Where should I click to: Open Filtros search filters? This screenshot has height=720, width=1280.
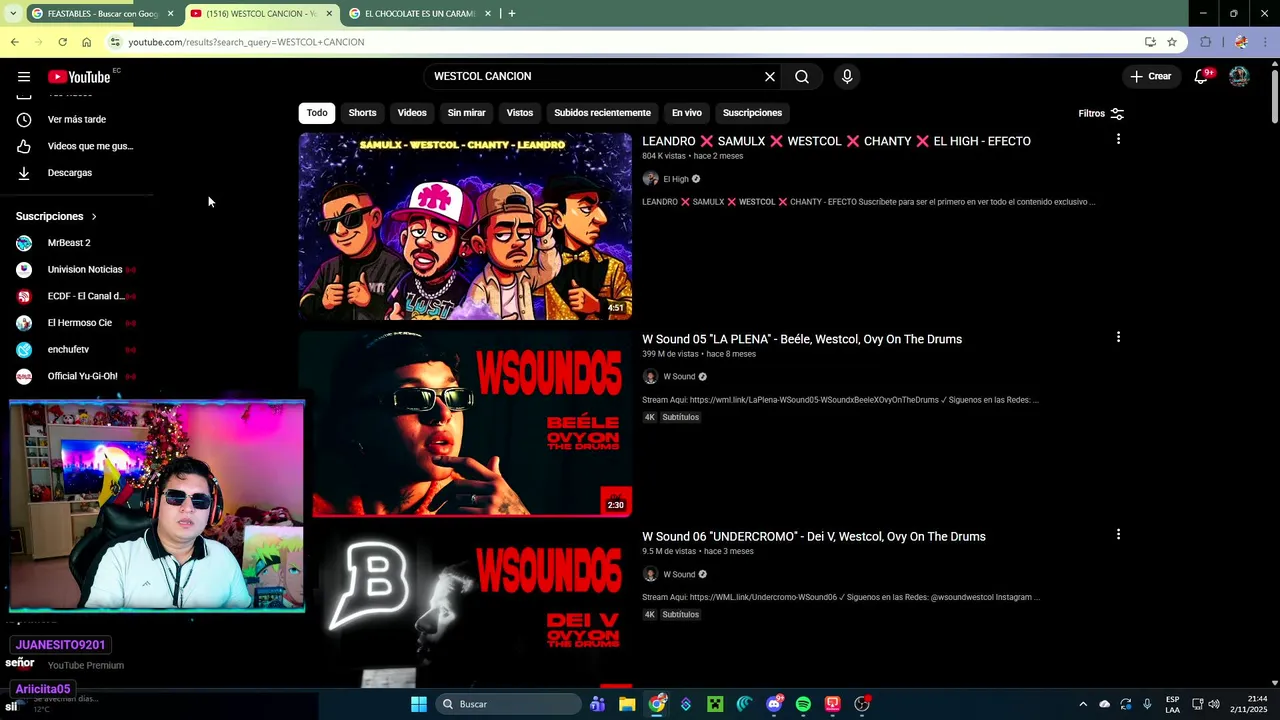(1101, 113)
